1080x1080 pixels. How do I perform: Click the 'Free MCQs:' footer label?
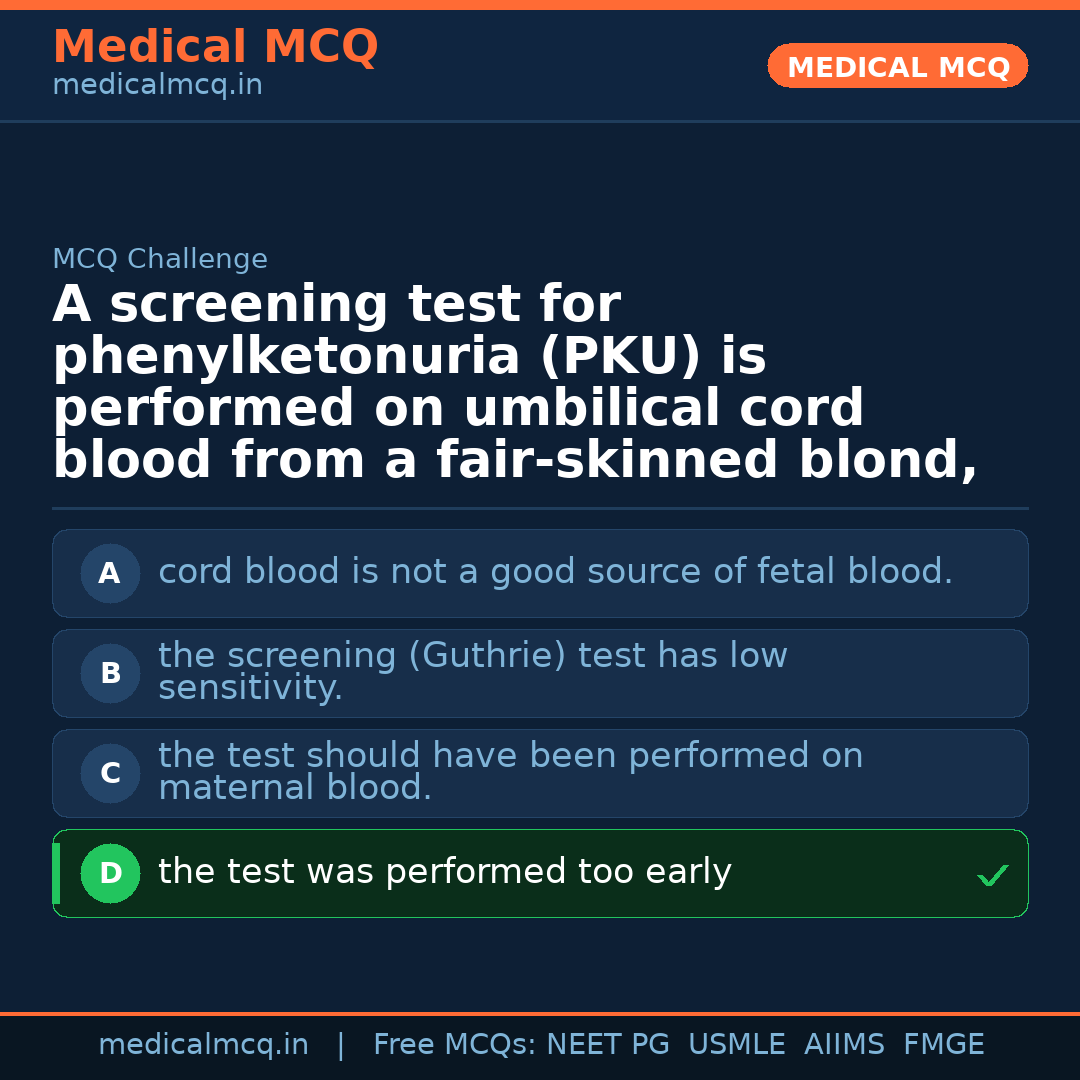click(455, 1045)
